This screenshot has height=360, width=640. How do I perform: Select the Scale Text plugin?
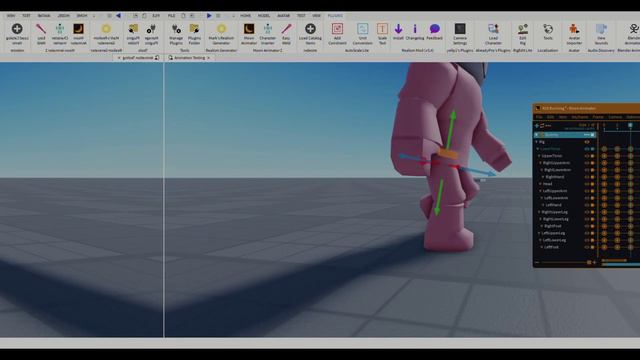click(382, 33)
